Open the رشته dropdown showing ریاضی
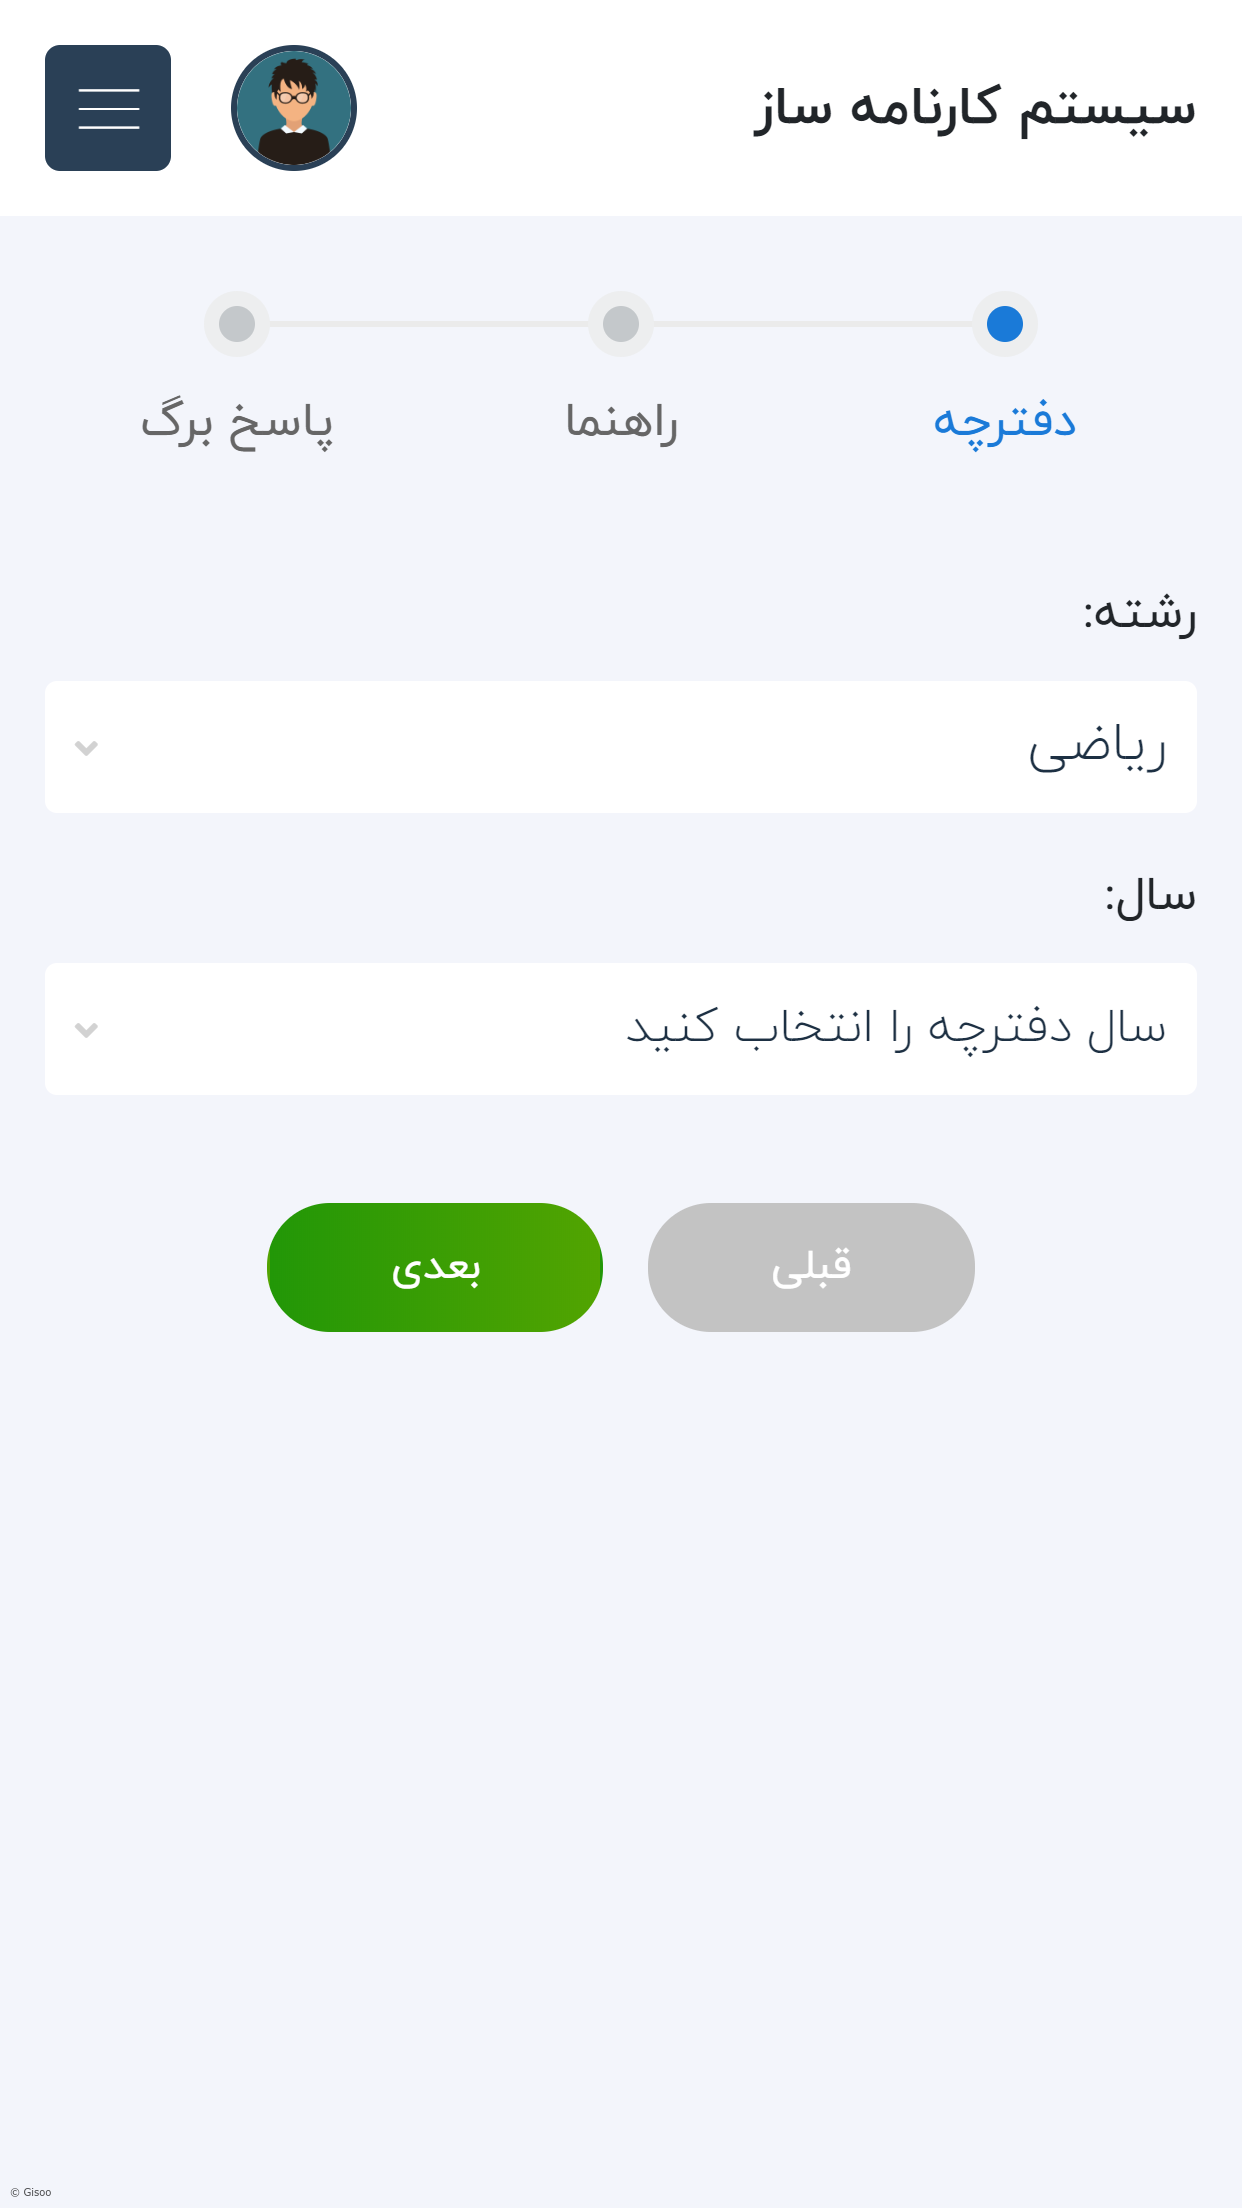This screenshot has height=2208, width=1242. click(621, 747)
